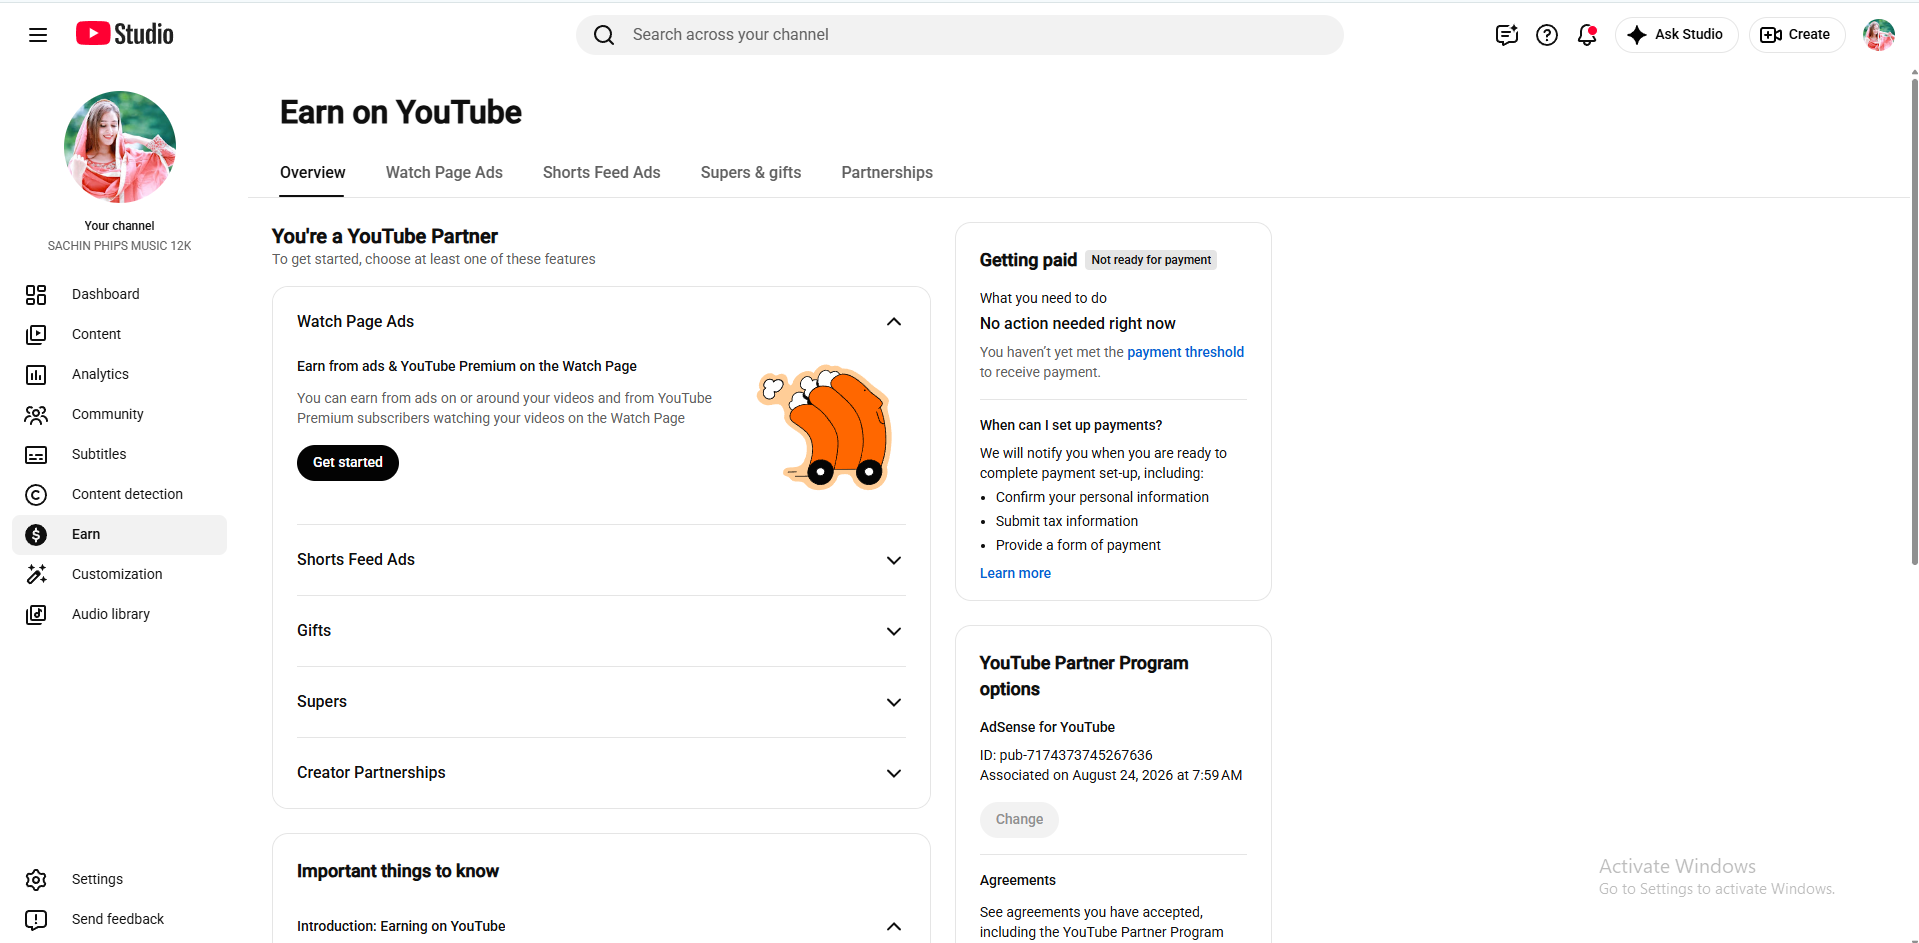Open the Shorts Feed Ads tab
The height and width of the screenshot is (943, 1919).
coord(601,173)
